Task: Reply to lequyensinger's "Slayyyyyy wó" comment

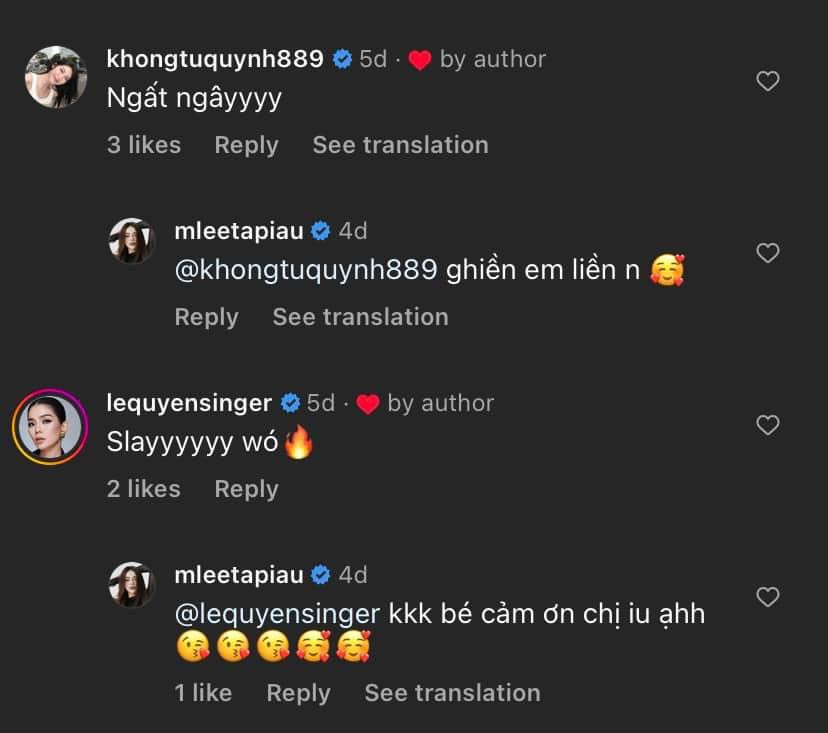Action: (246, 489)
